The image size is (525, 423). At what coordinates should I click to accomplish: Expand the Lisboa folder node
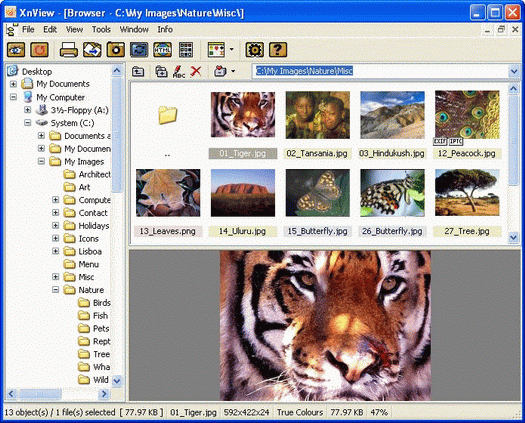click(56, 251)
